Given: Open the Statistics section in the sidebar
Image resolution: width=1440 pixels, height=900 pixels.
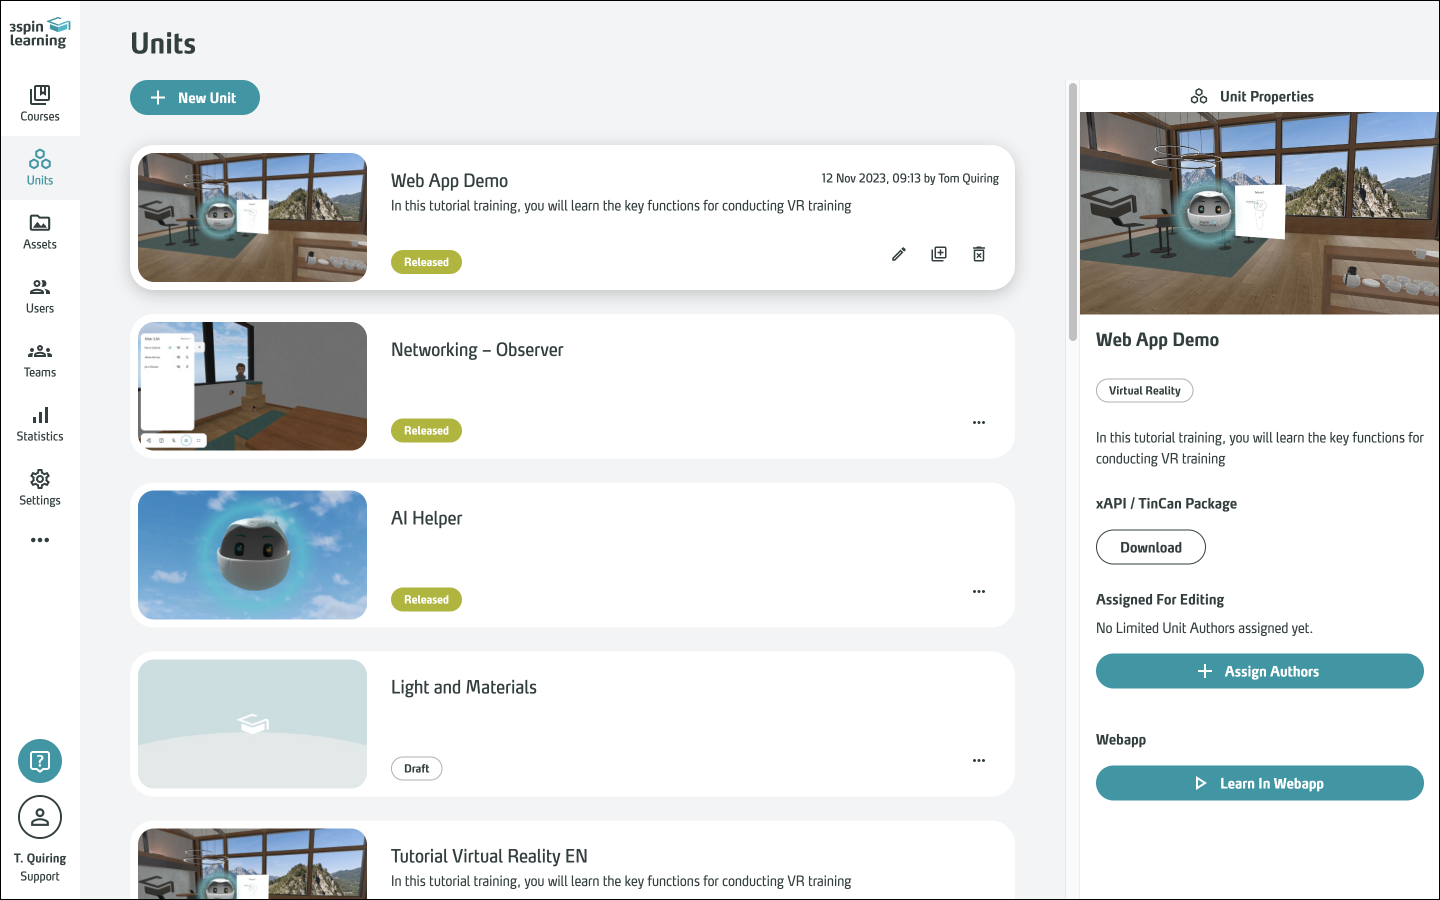Looking at the screenshot, I should pyautogui.click(x=40, y=423).
